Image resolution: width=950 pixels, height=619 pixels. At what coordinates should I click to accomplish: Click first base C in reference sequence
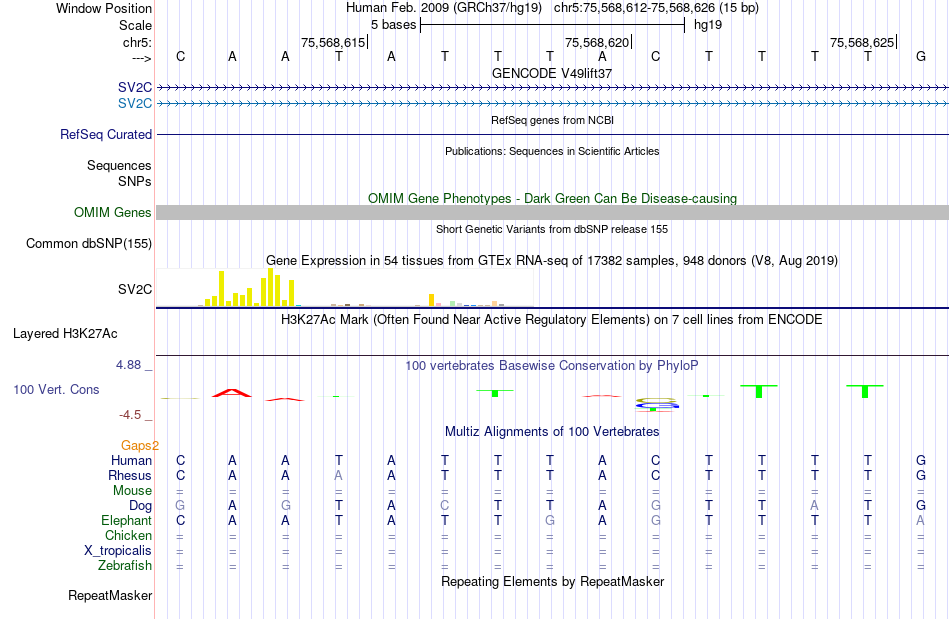coord(180,56)
